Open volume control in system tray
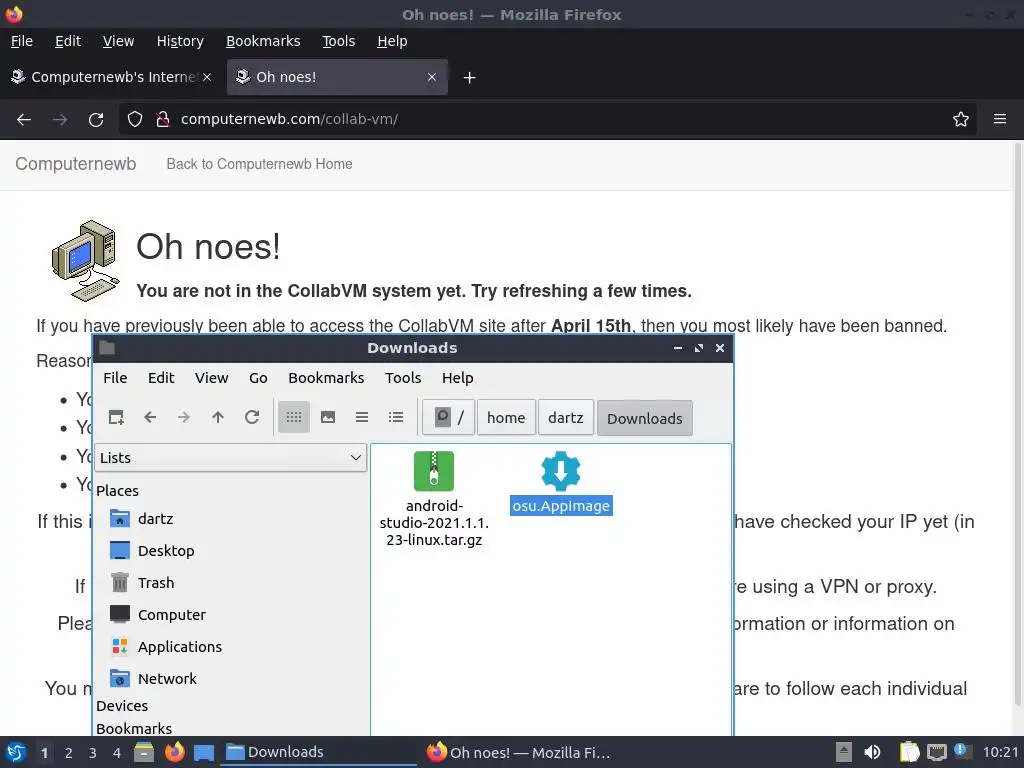This screenshot has width=1024, height=768. (x=872, y=752)
